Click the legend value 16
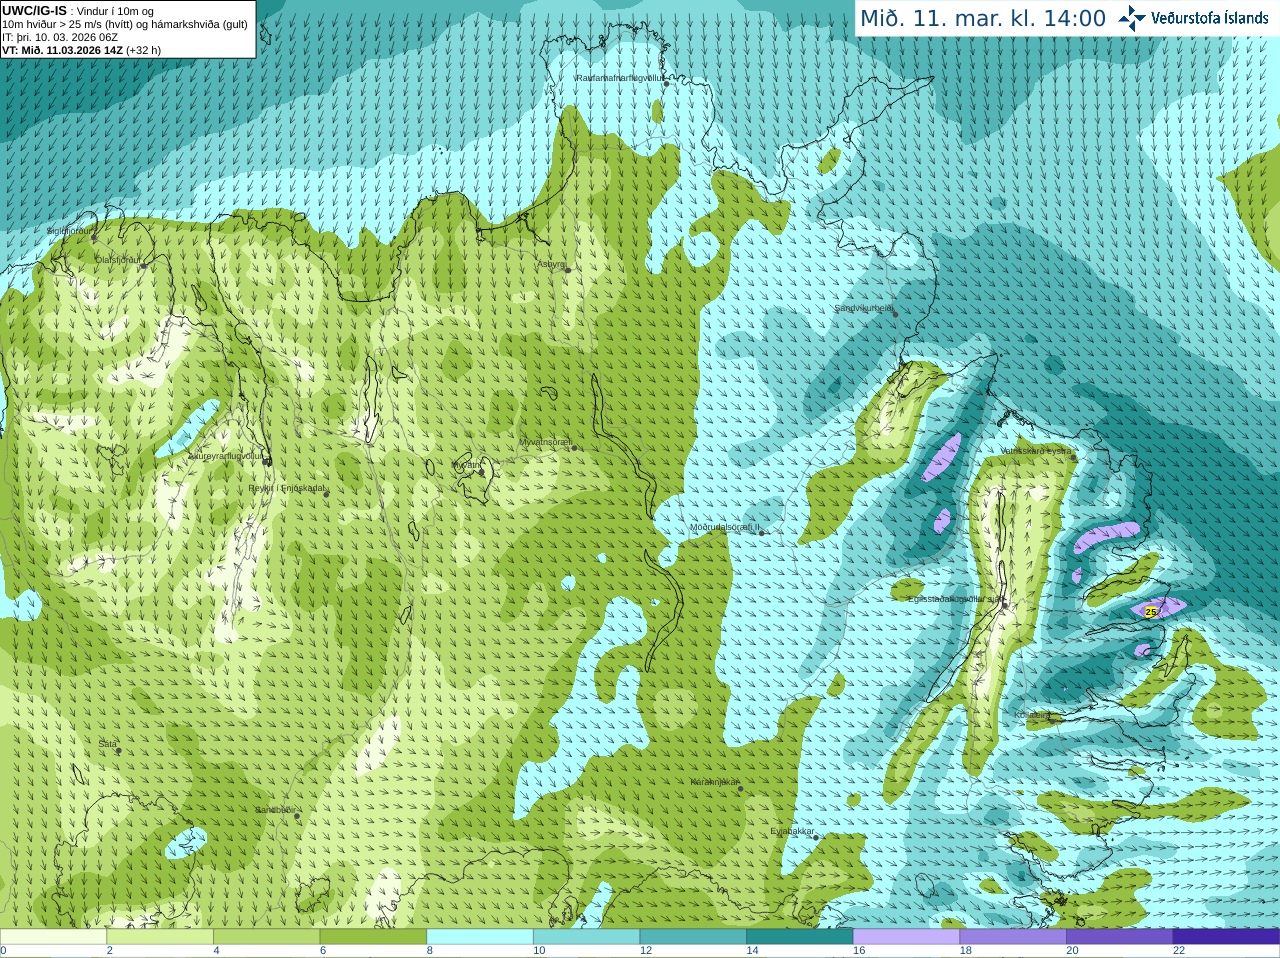1280x958 pixels. click(x=859, y=951)
